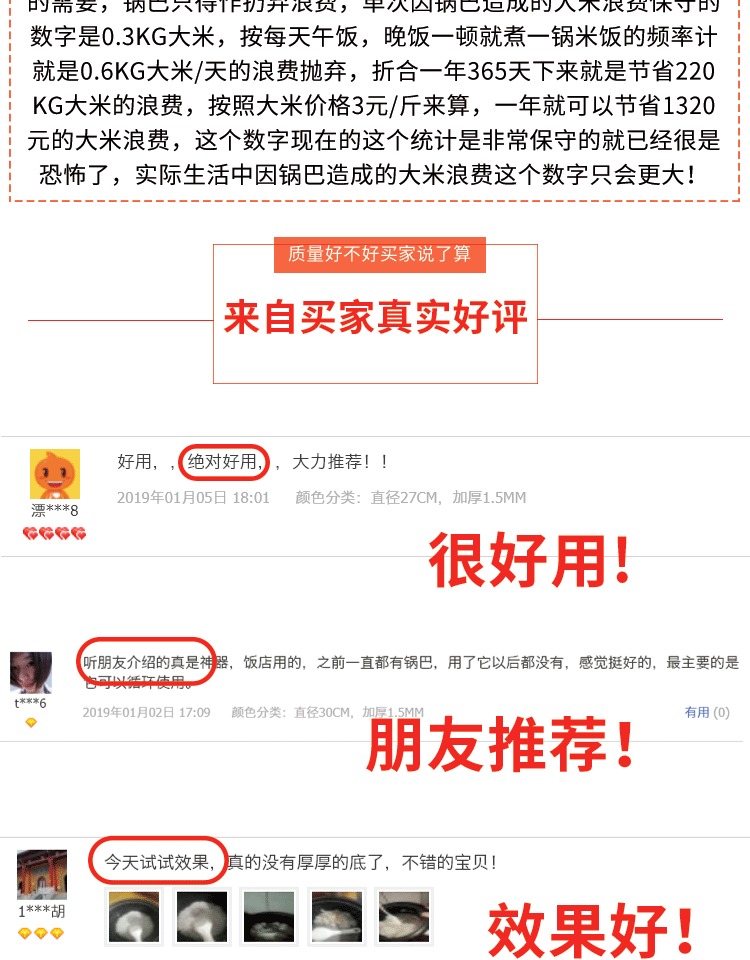Screen dimensions: 750x960
Task: Click the orange 质量好不好买家说了算 banner
Action: 380,255
